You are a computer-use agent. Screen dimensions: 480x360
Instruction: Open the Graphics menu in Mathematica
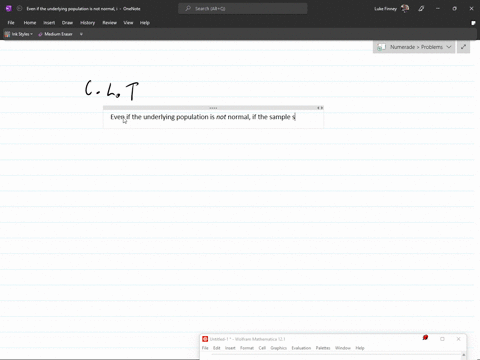click(x=279, y=348)
